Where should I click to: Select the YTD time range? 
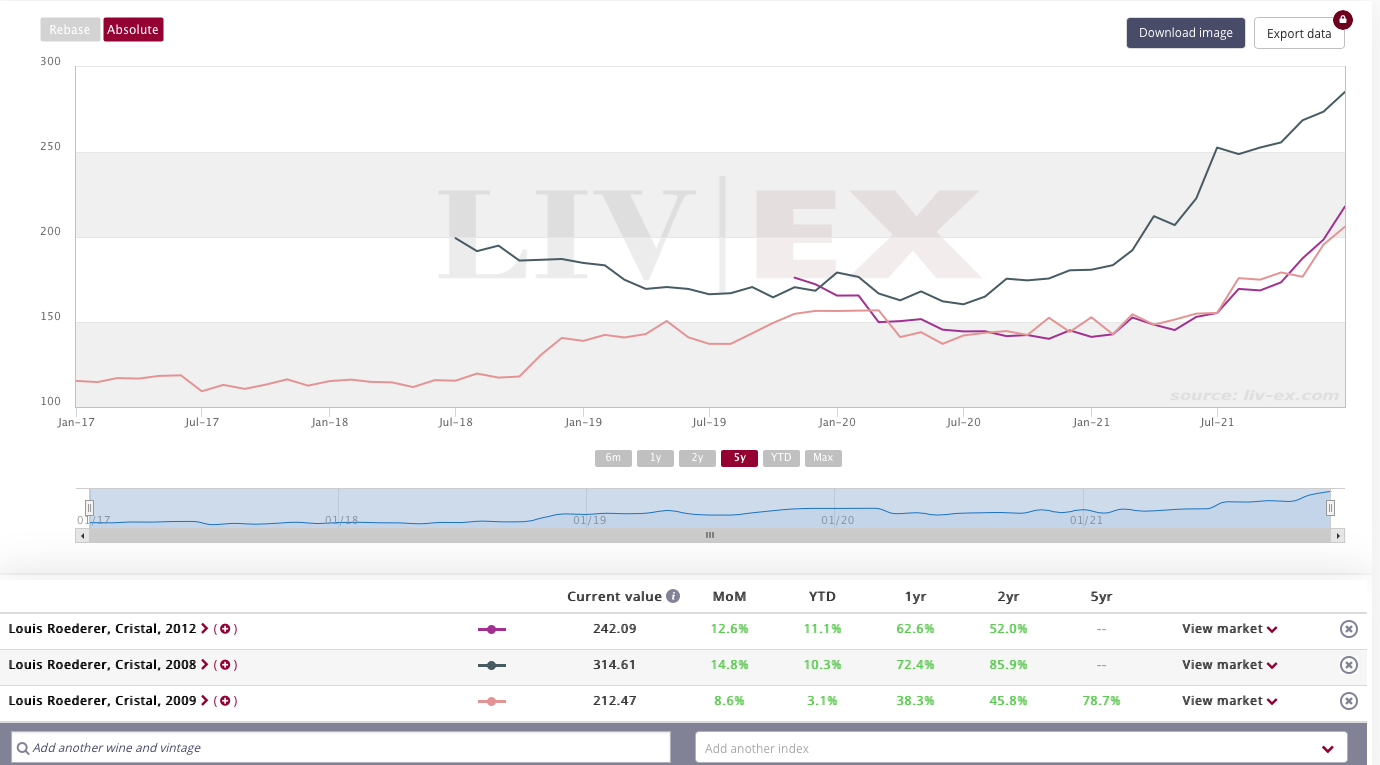pyautogui.click(x=781, y=458)
